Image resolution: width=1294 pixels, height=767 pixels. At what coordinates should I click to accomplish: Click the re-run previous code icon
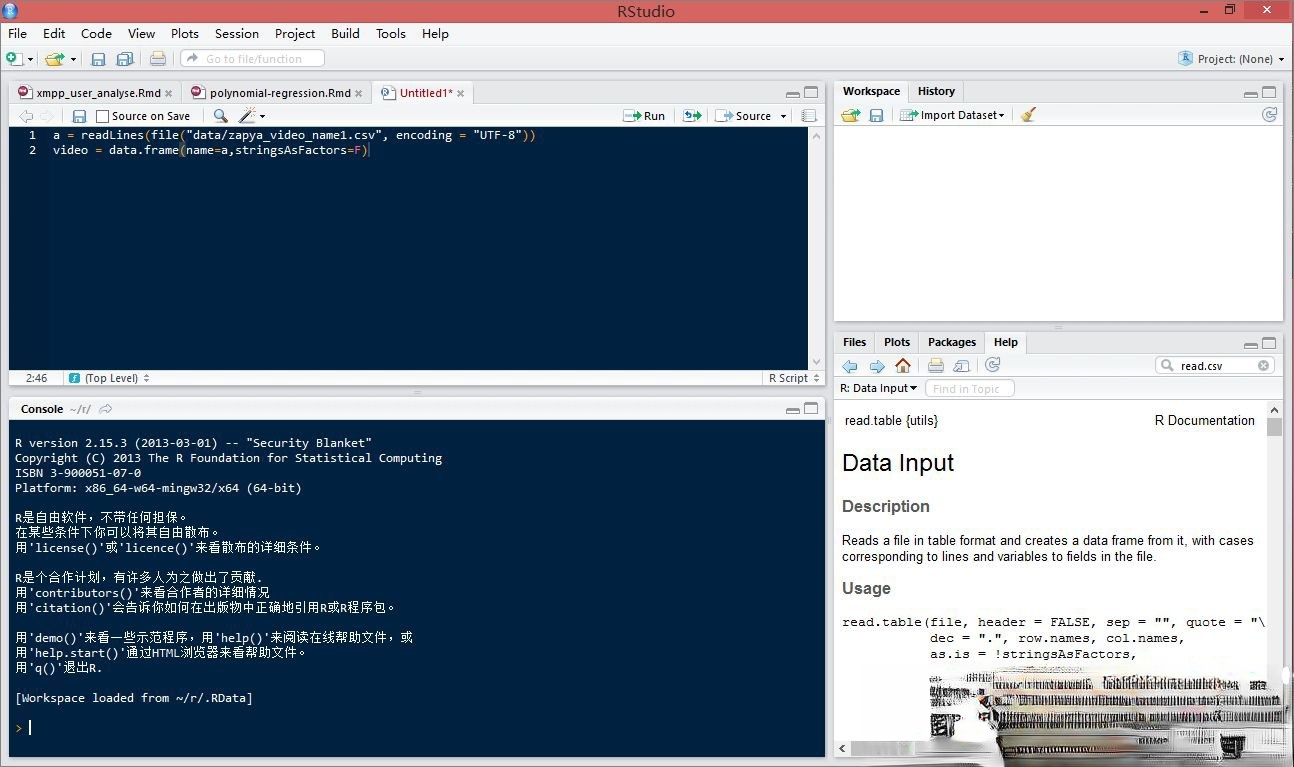coord(691,116)
